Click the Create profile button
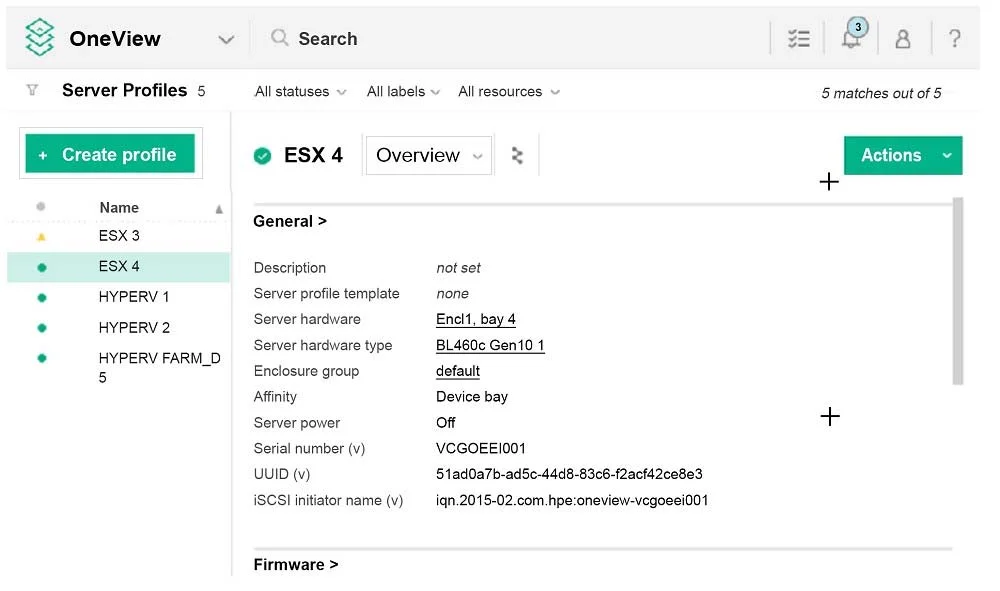The width and height of the screenshot is (1000, 591). (110, 154)
